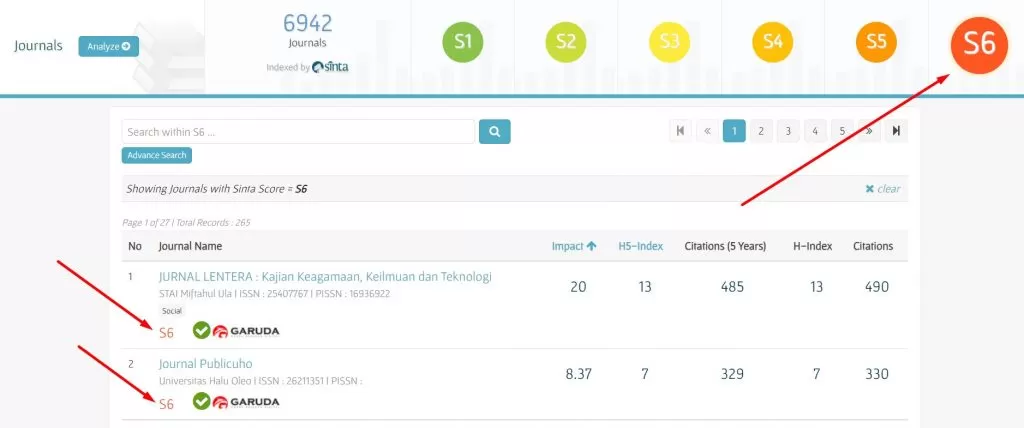Go to page 4
Screen dimensions: 1024x428
(815, 131)
